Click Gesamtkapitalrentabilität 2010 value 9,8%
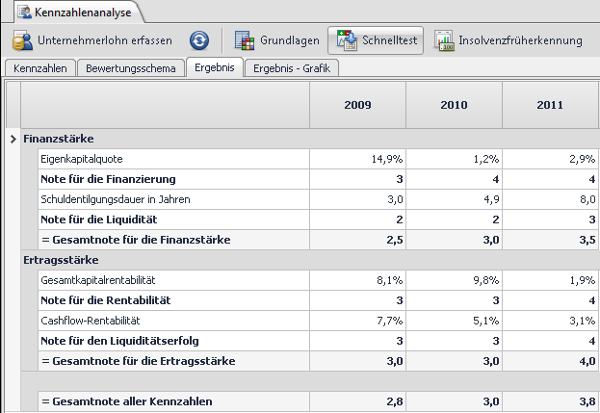This screenshot has height=413, width=600. [486, 280]
